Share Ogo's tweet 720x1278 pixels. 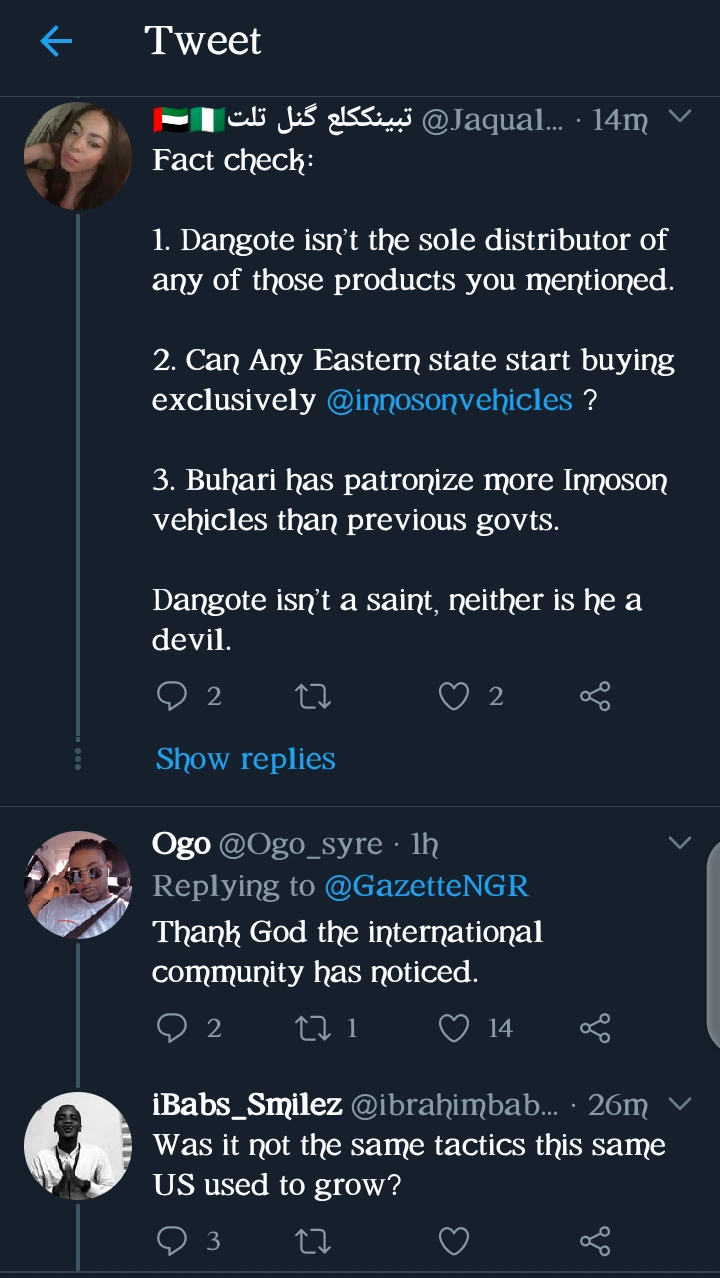tap(595, 1028)
